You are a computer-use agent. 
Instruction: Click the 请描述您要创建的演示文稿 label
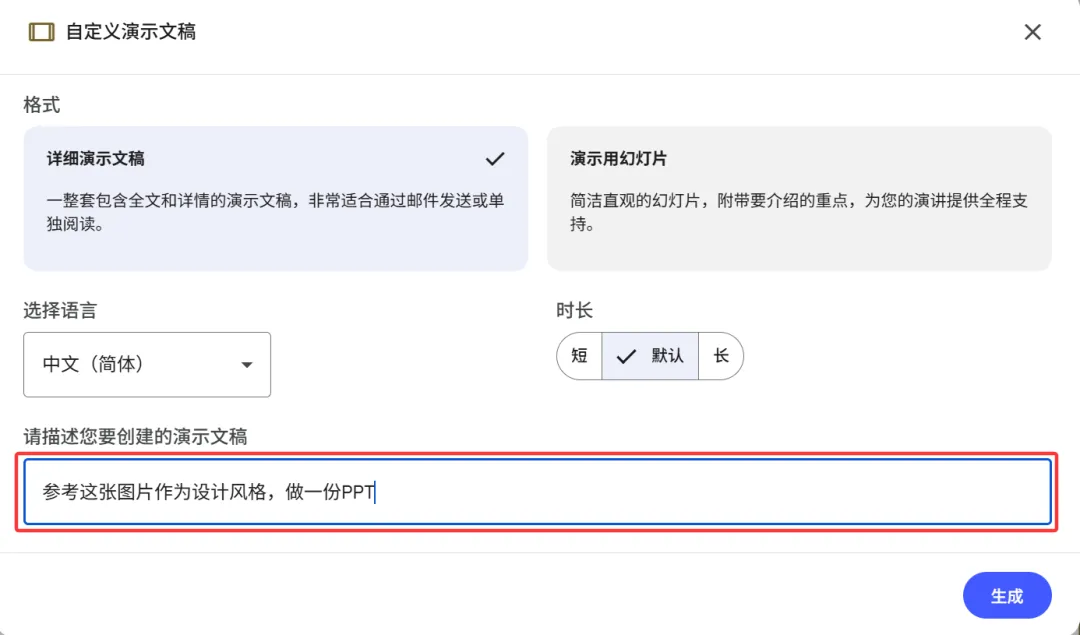coord(135,436)
